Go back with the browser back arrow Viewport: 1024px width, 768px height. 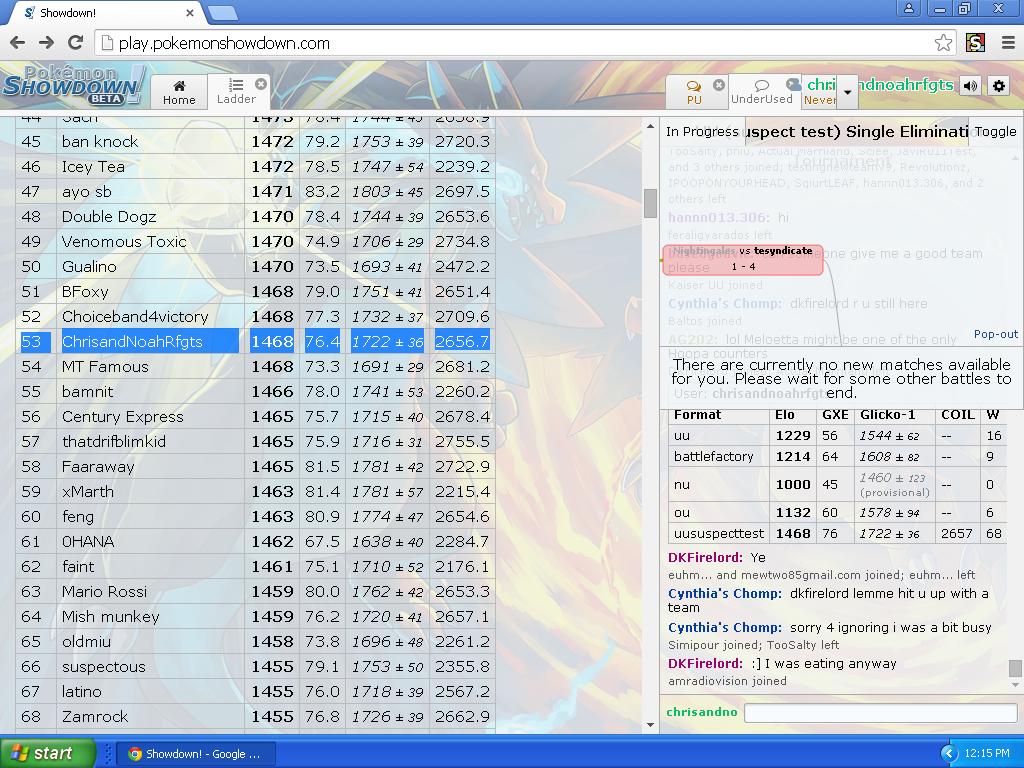point(17,43)
